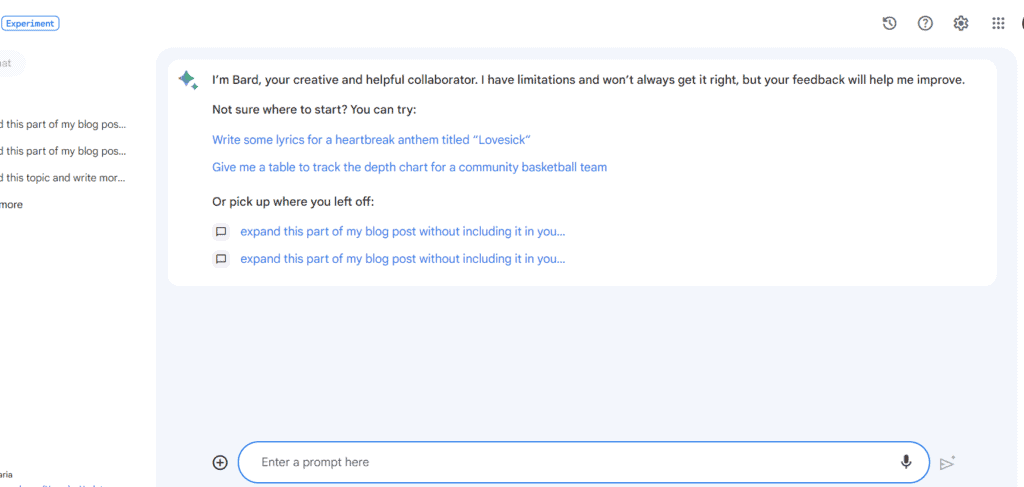Select the basketball depth chart table suggestion
This screenshot has width=1024, height=487.
[409, 167]
